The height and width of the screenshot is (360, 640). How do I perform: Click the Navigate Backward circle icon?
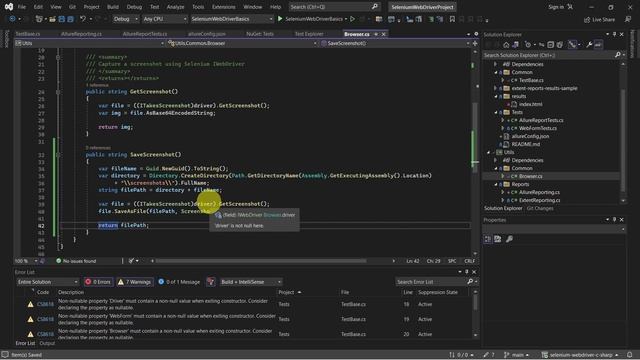12,19
